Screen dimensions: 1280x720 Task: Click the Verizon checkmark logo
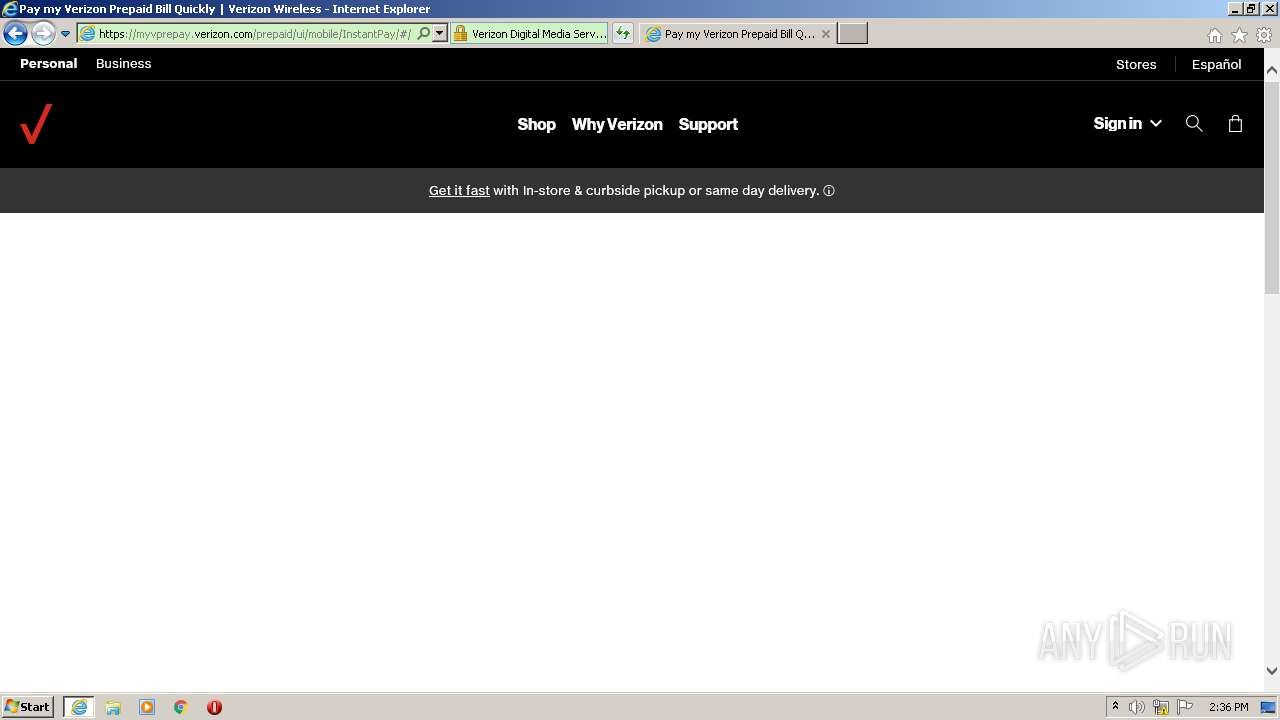36,124
